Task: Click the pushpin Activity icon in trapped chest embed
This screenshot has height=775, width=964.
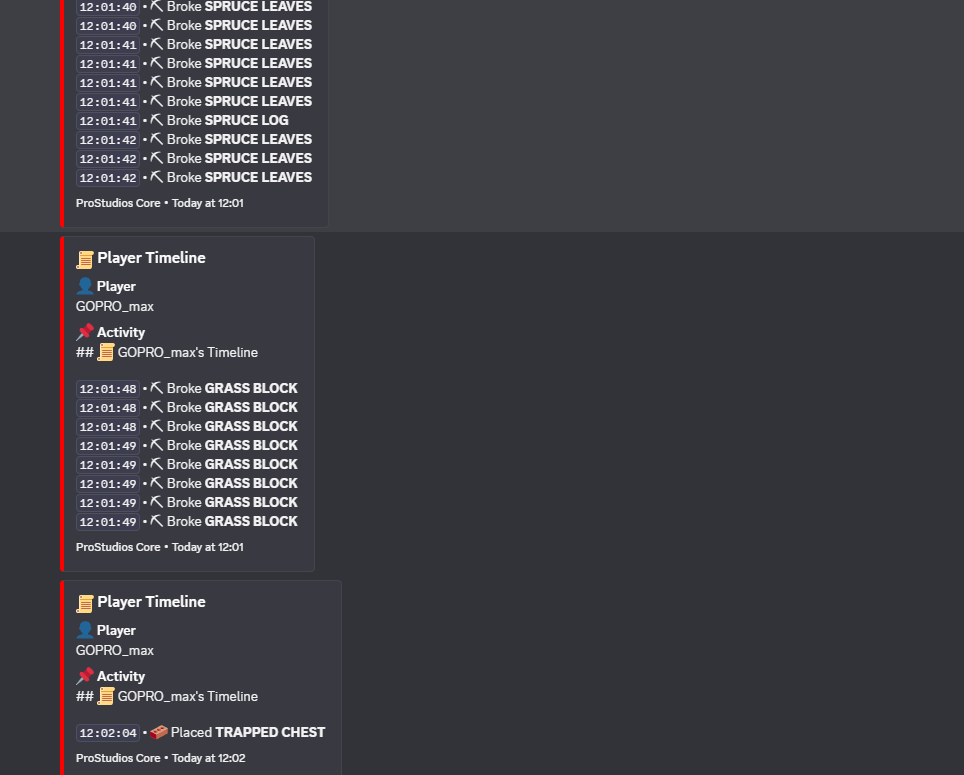Action: pyautogui.click(x=85, y=676)
